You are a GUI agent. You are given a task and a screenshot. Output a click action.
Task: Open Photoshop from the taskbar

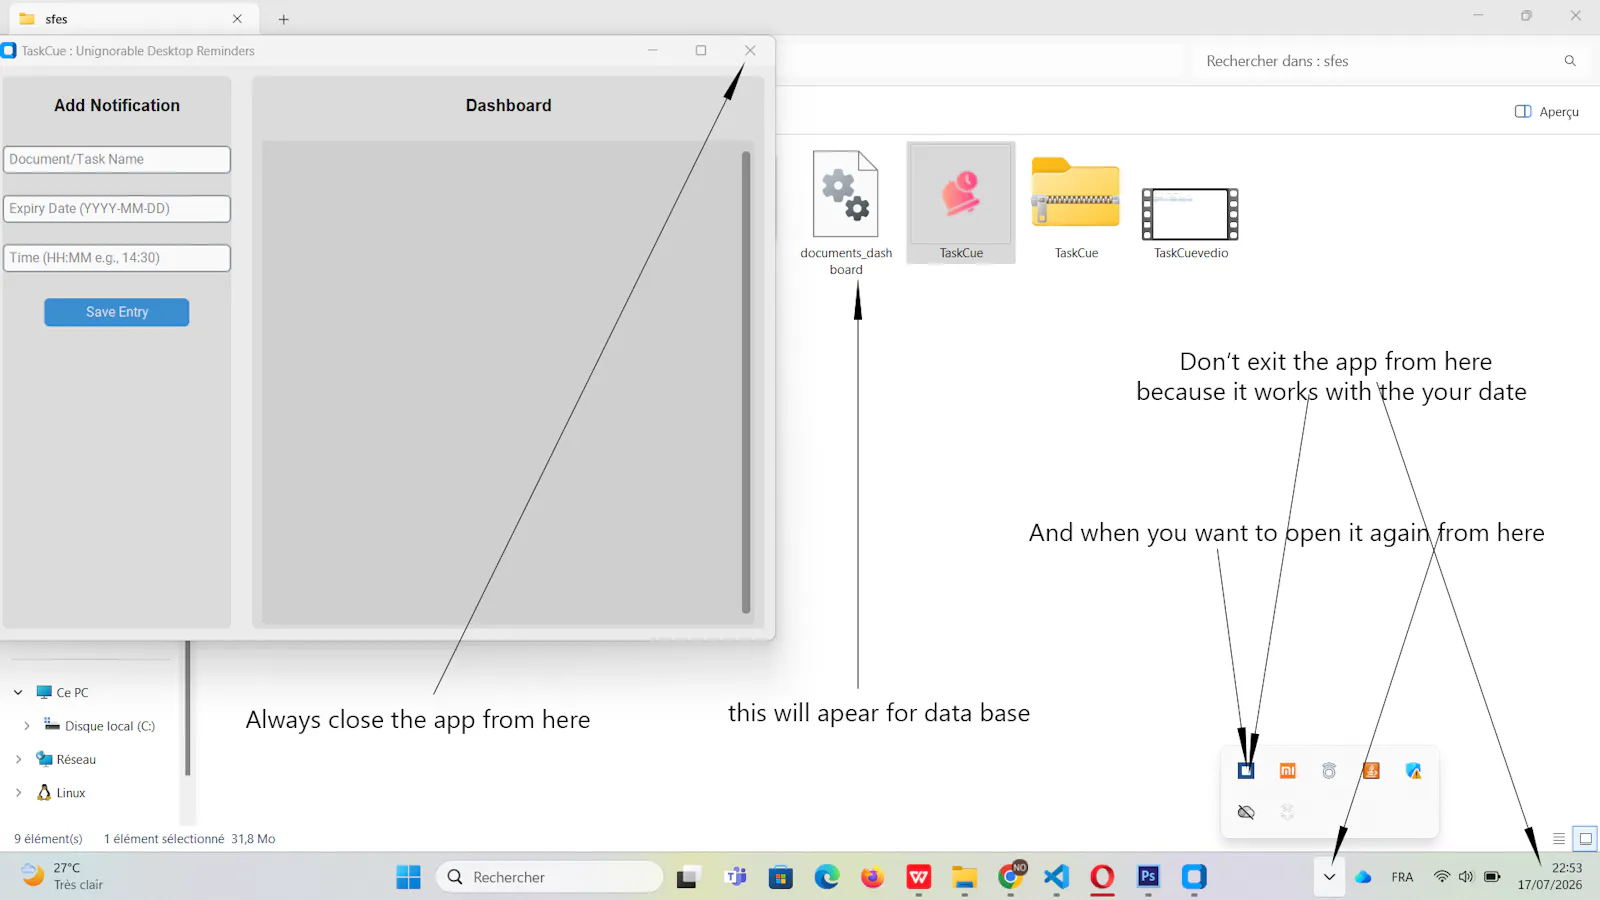click(1148, 877)
